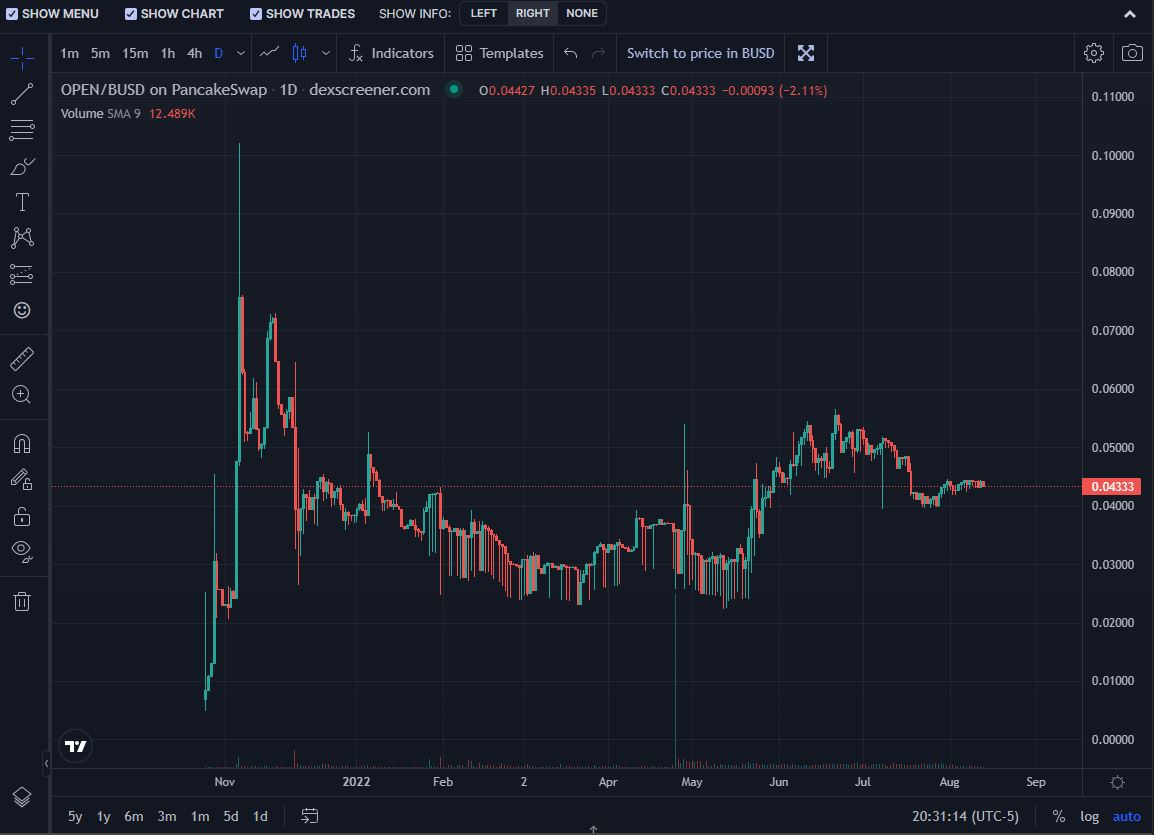This screenshot has height=835, width=1154.
Task: Click the OPEN/BUSD on PancakeSwap title
Action: [163, 90]
